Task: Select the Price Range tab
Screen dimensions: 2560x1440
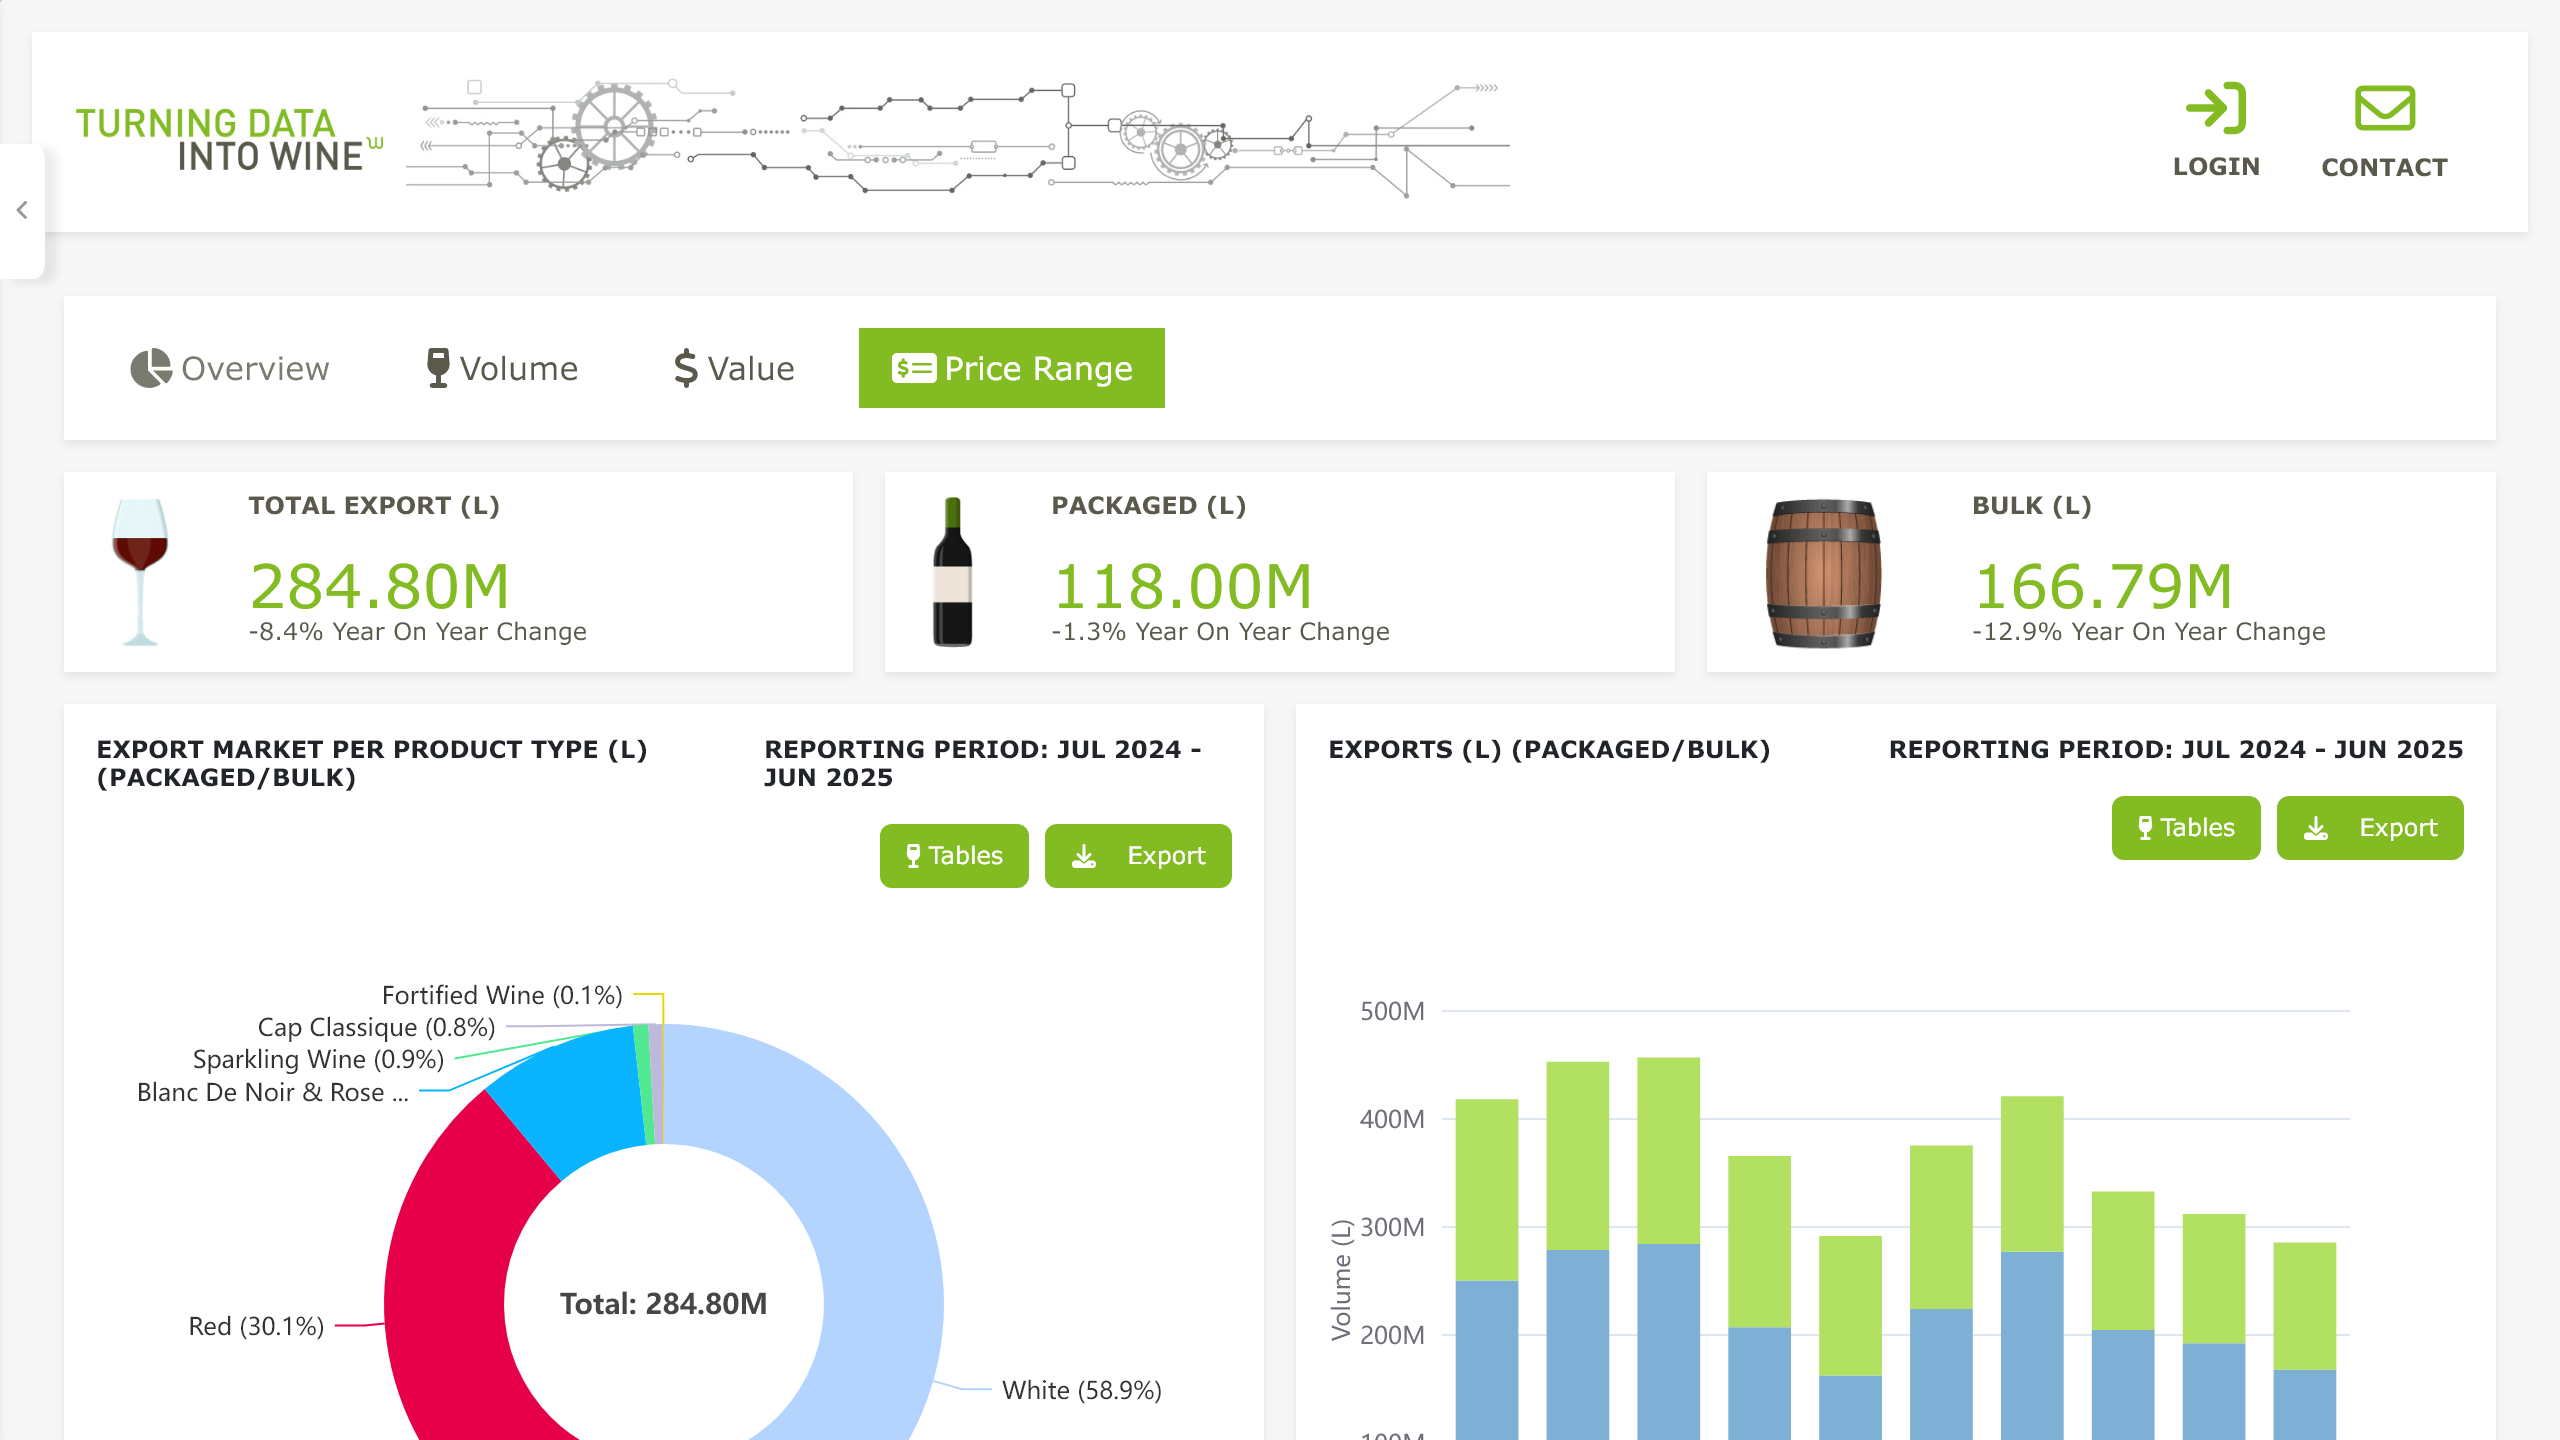Action: tap(1012, 368)
